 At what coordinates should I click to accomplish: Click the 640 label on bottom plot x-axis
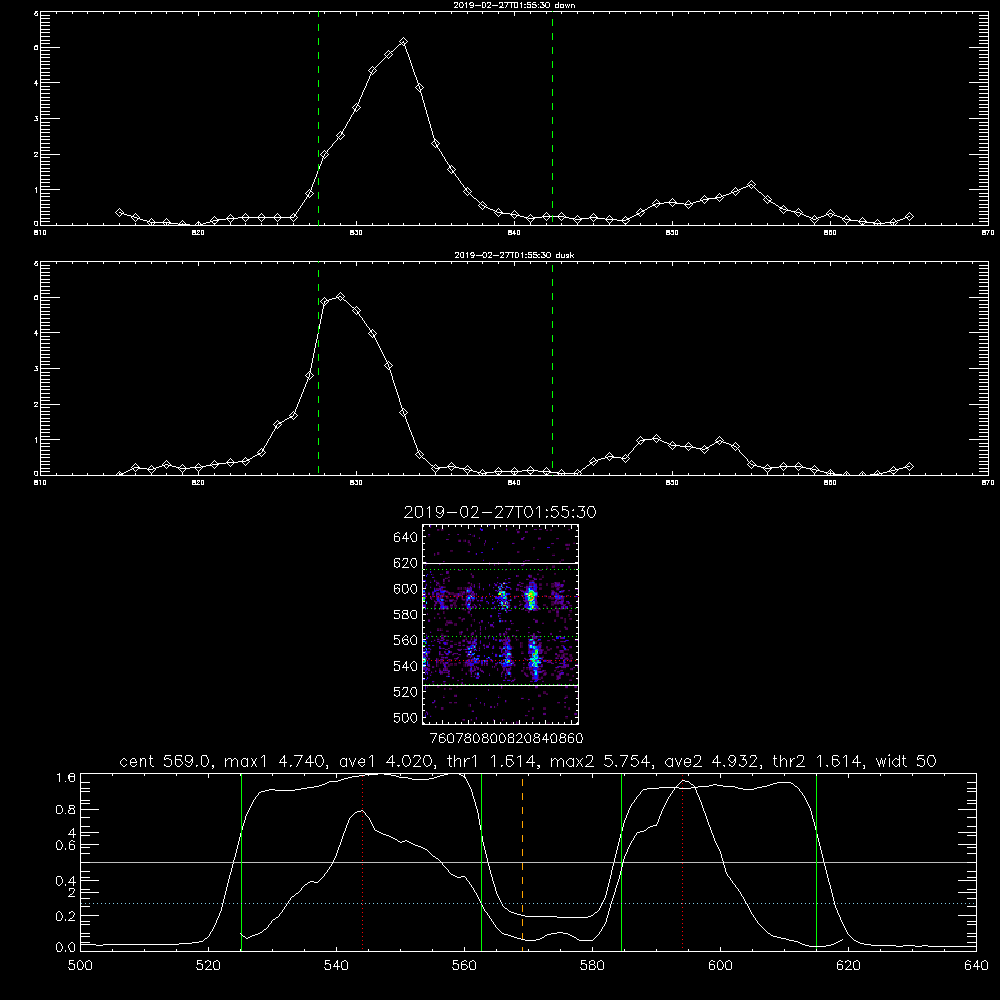[x=976, y=966]
